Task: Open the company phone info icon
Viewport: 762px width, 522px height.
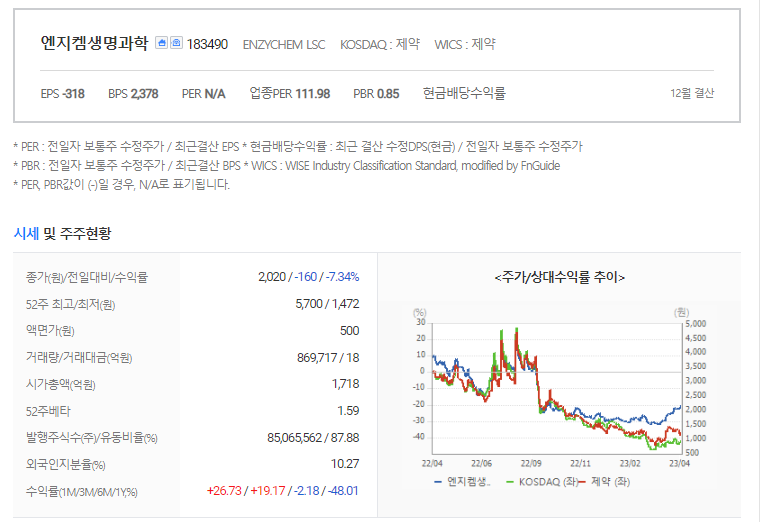Action: [x=176, y=43]
